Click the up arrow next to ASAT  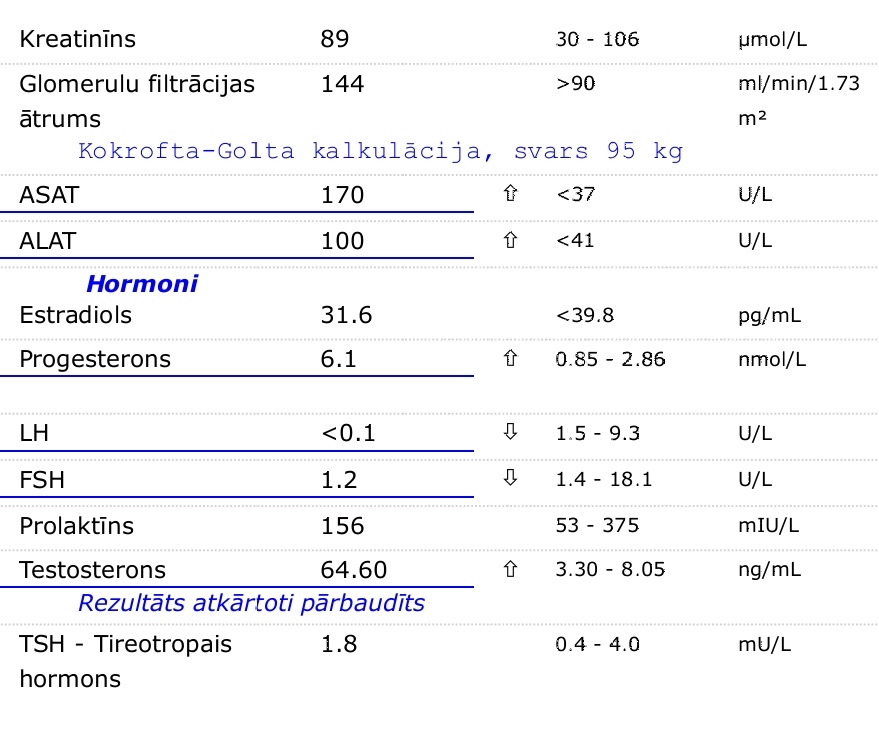point(510,193)
